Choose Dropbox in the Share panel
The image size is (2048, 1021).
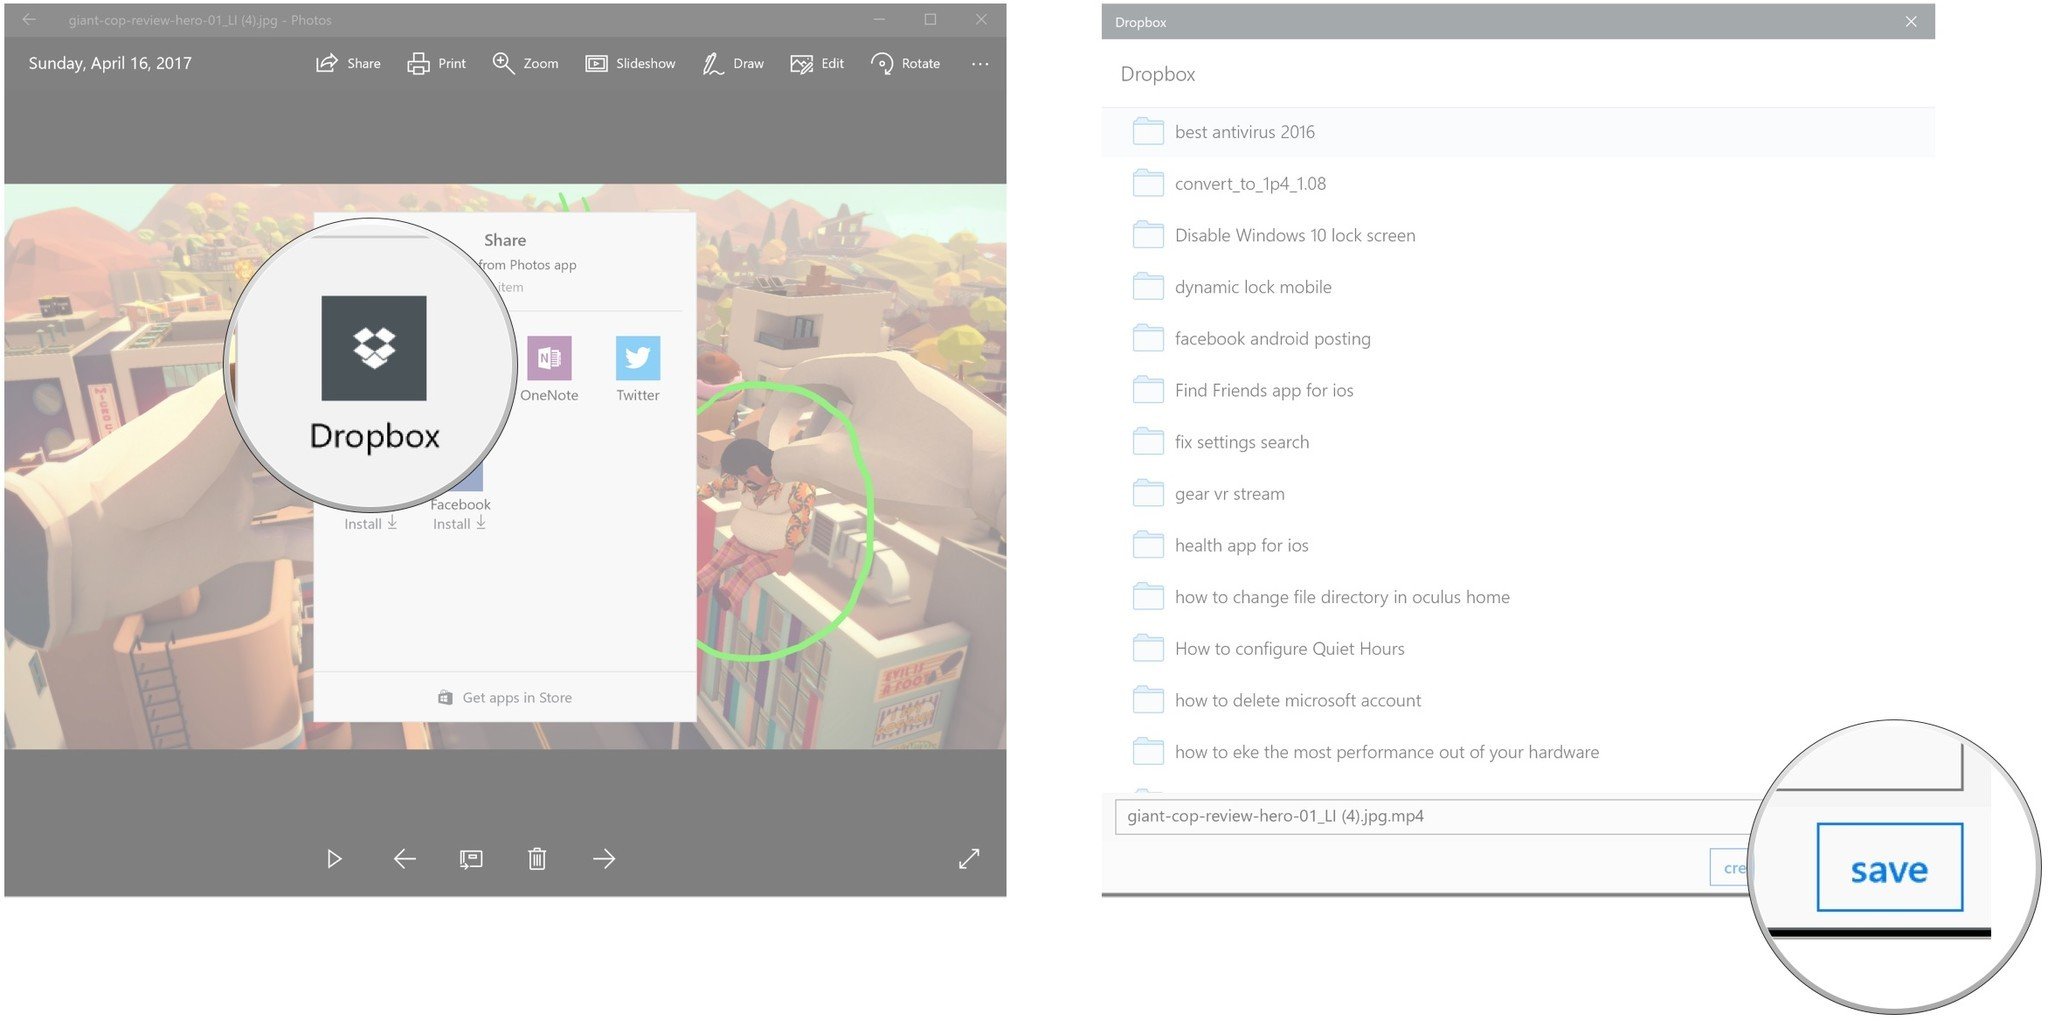(374, 375)
